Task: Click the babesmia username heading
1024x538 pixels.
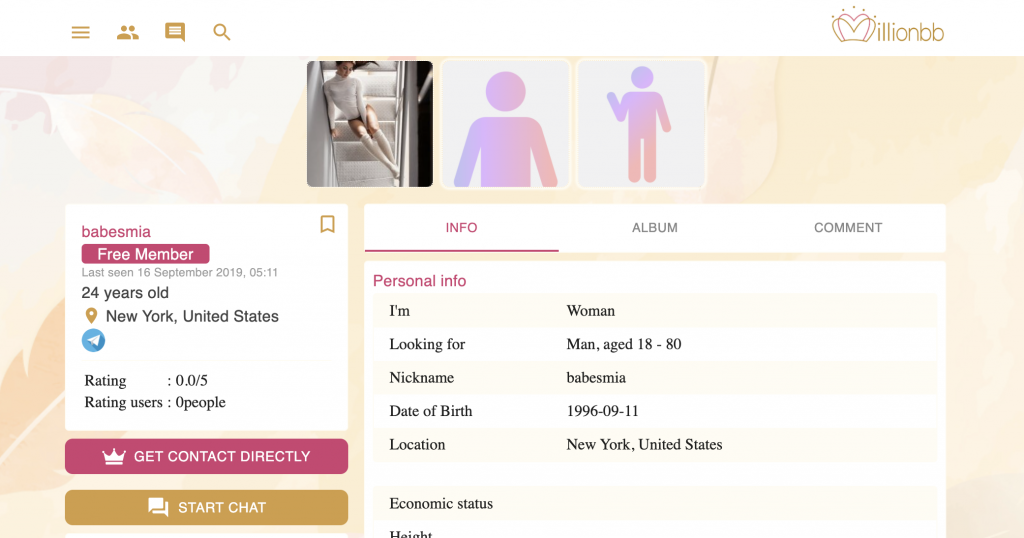Action: coord(116,232)
